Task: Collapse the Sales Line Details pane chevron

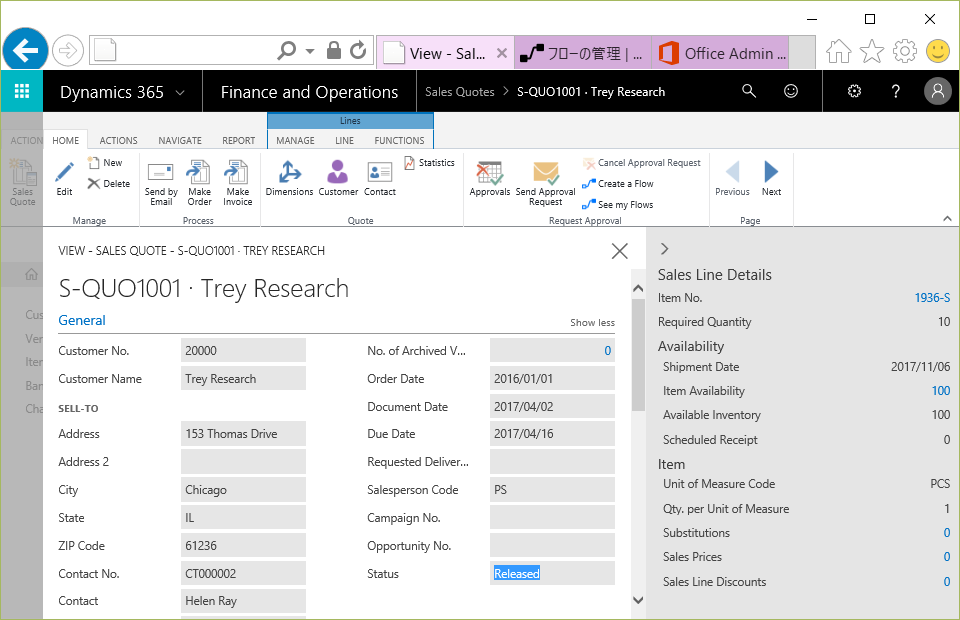Action: pos(665,248)
